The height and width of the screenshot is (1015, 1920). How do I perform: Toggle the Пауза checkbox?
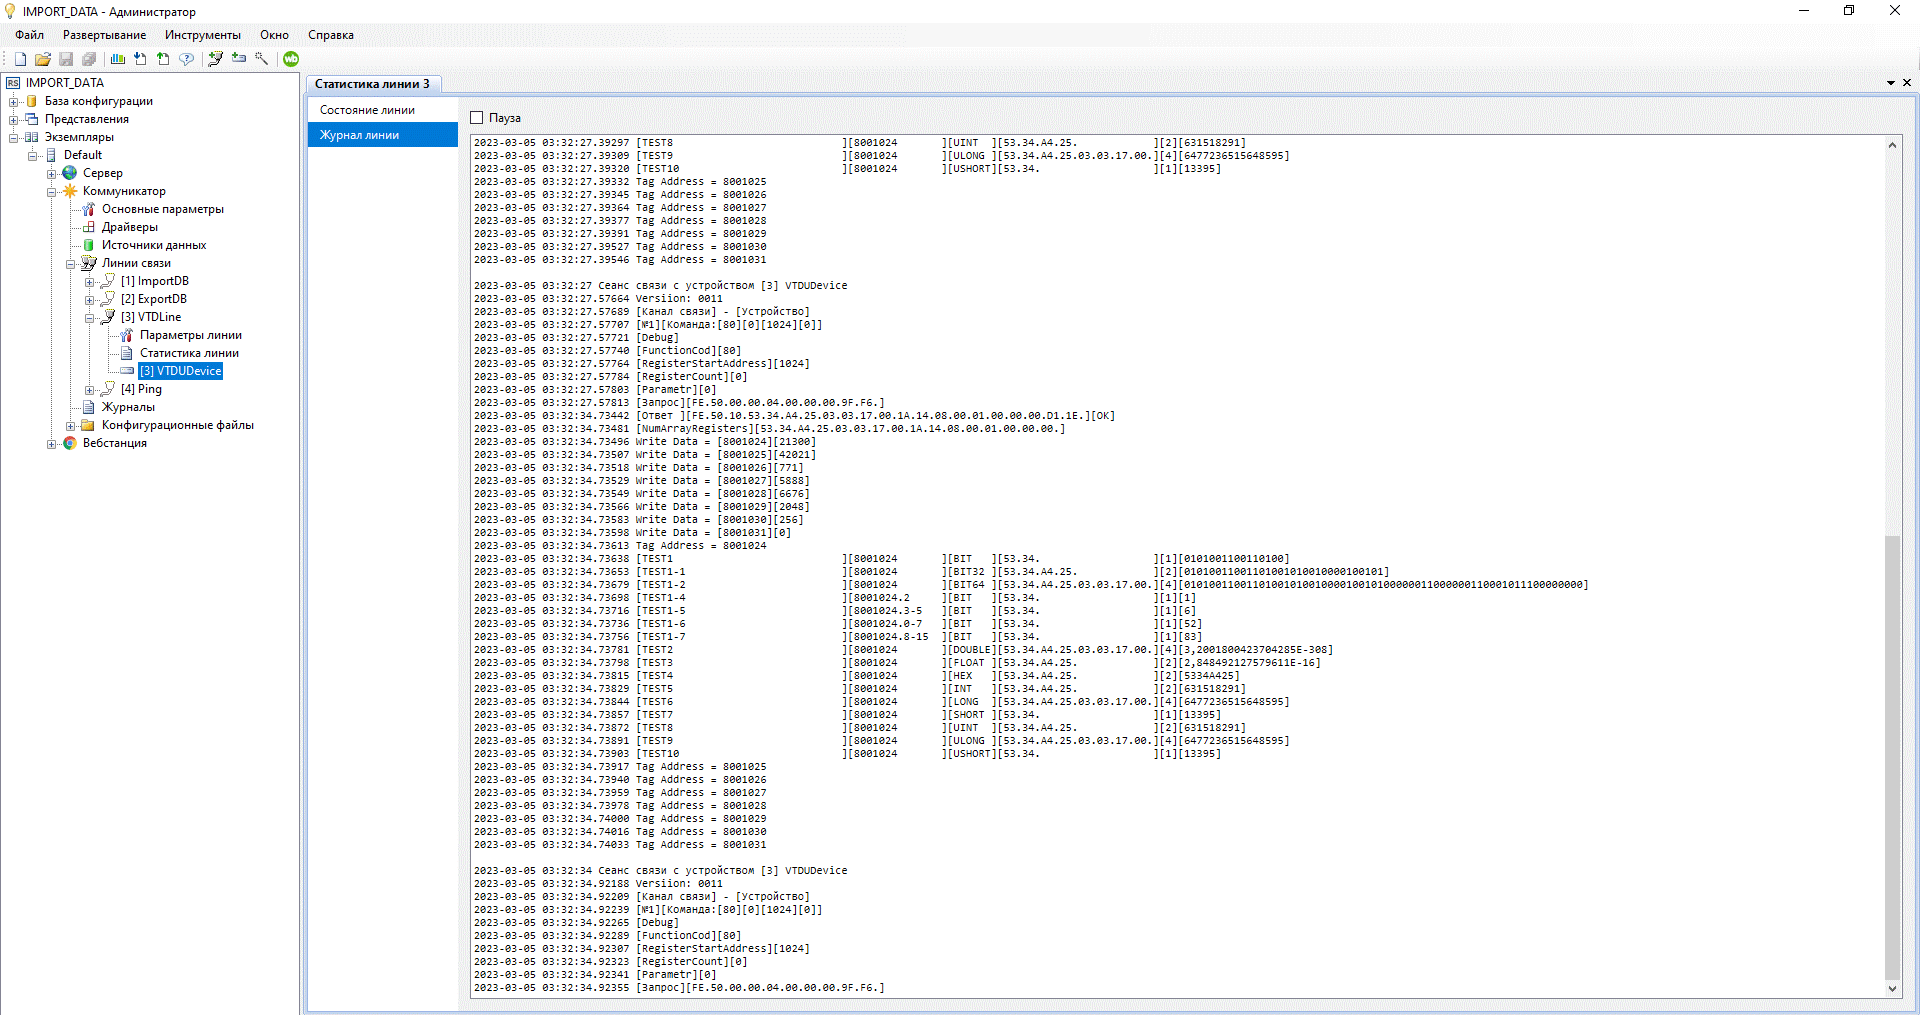click(x=477, y=118)
